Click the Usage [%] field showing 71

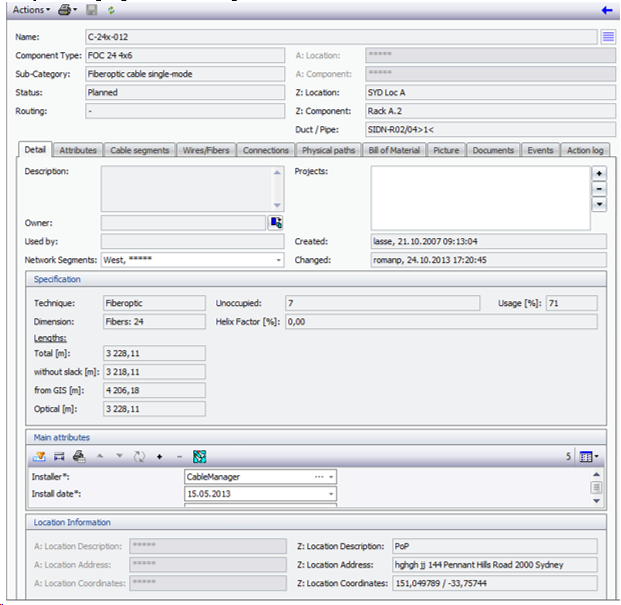[x=571, y=303]
